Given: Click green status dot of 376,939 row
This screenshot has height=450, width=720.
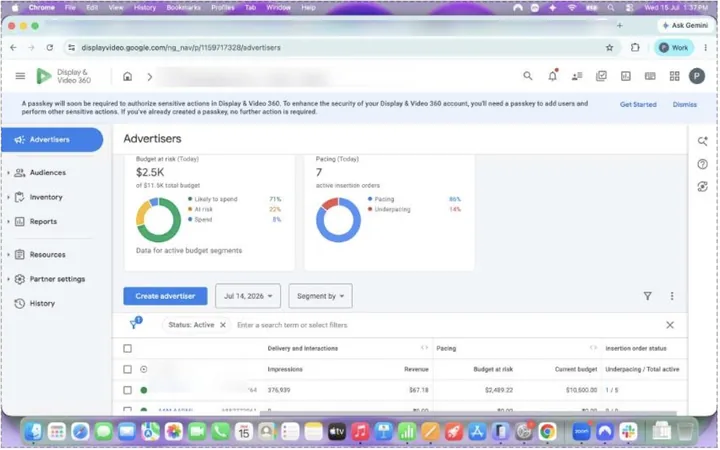Looking at the screenshot, I should [x=144, y=390].
